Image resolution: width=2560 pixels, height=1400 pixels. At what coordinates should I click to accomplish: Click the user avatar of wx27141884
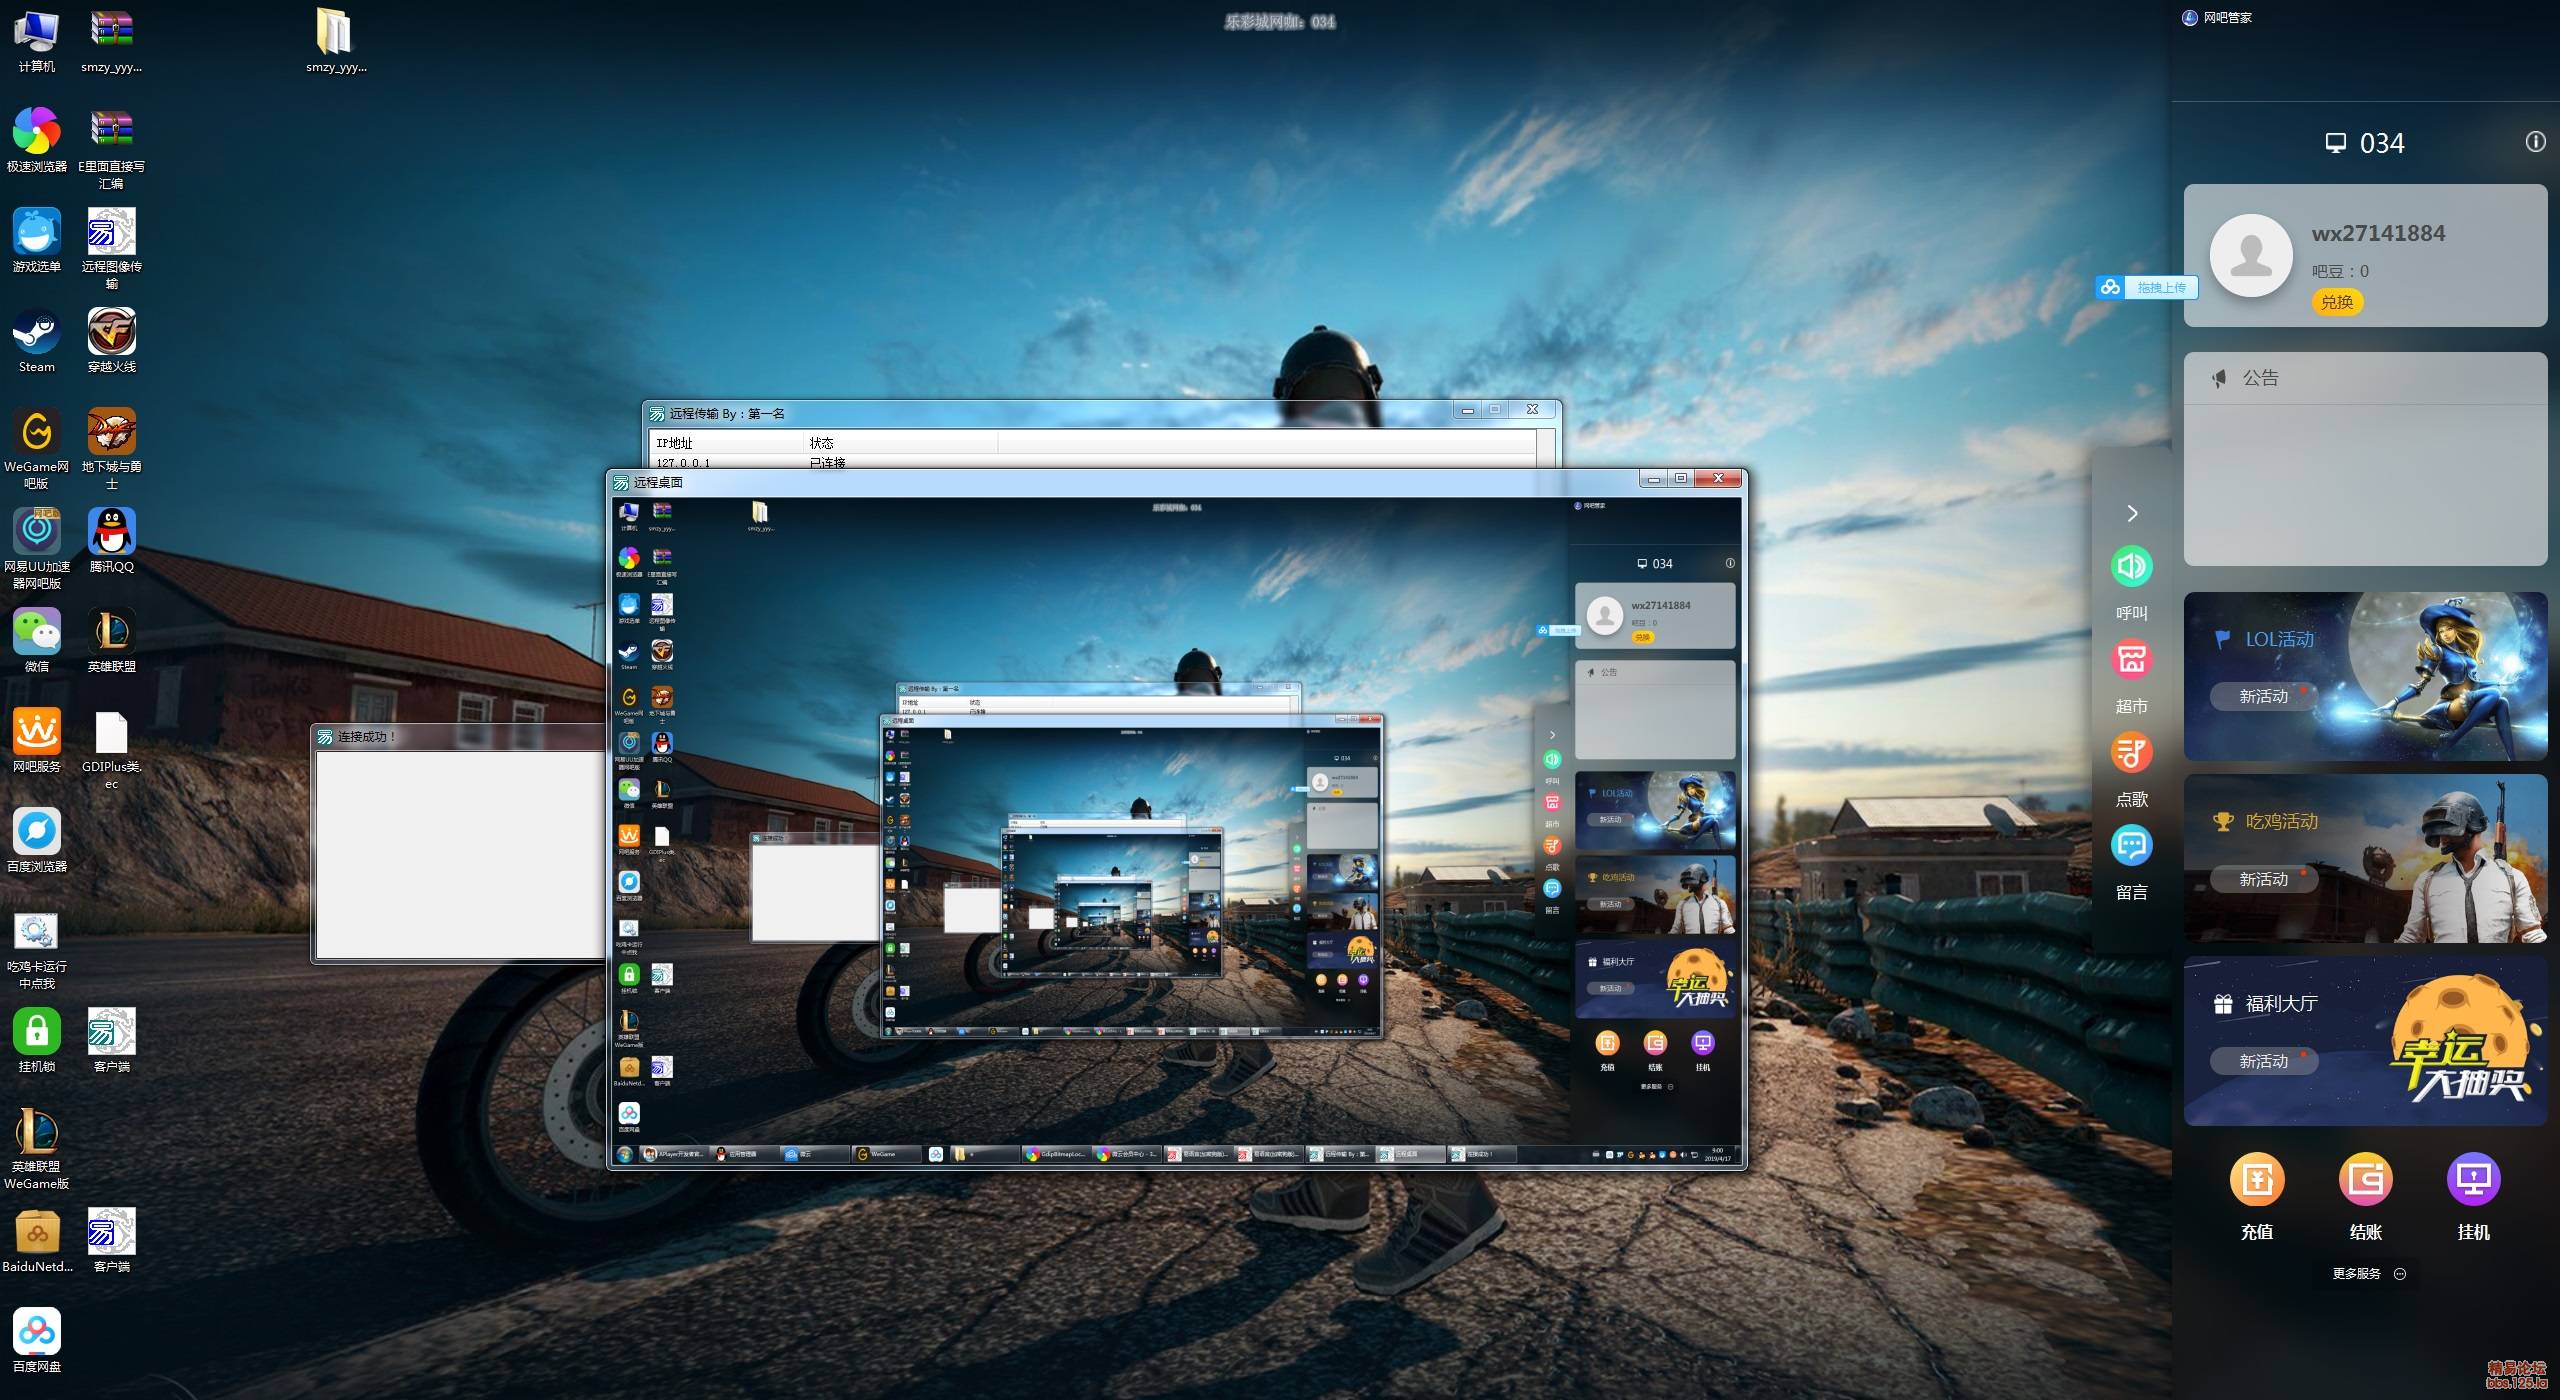click(2251, 255)
